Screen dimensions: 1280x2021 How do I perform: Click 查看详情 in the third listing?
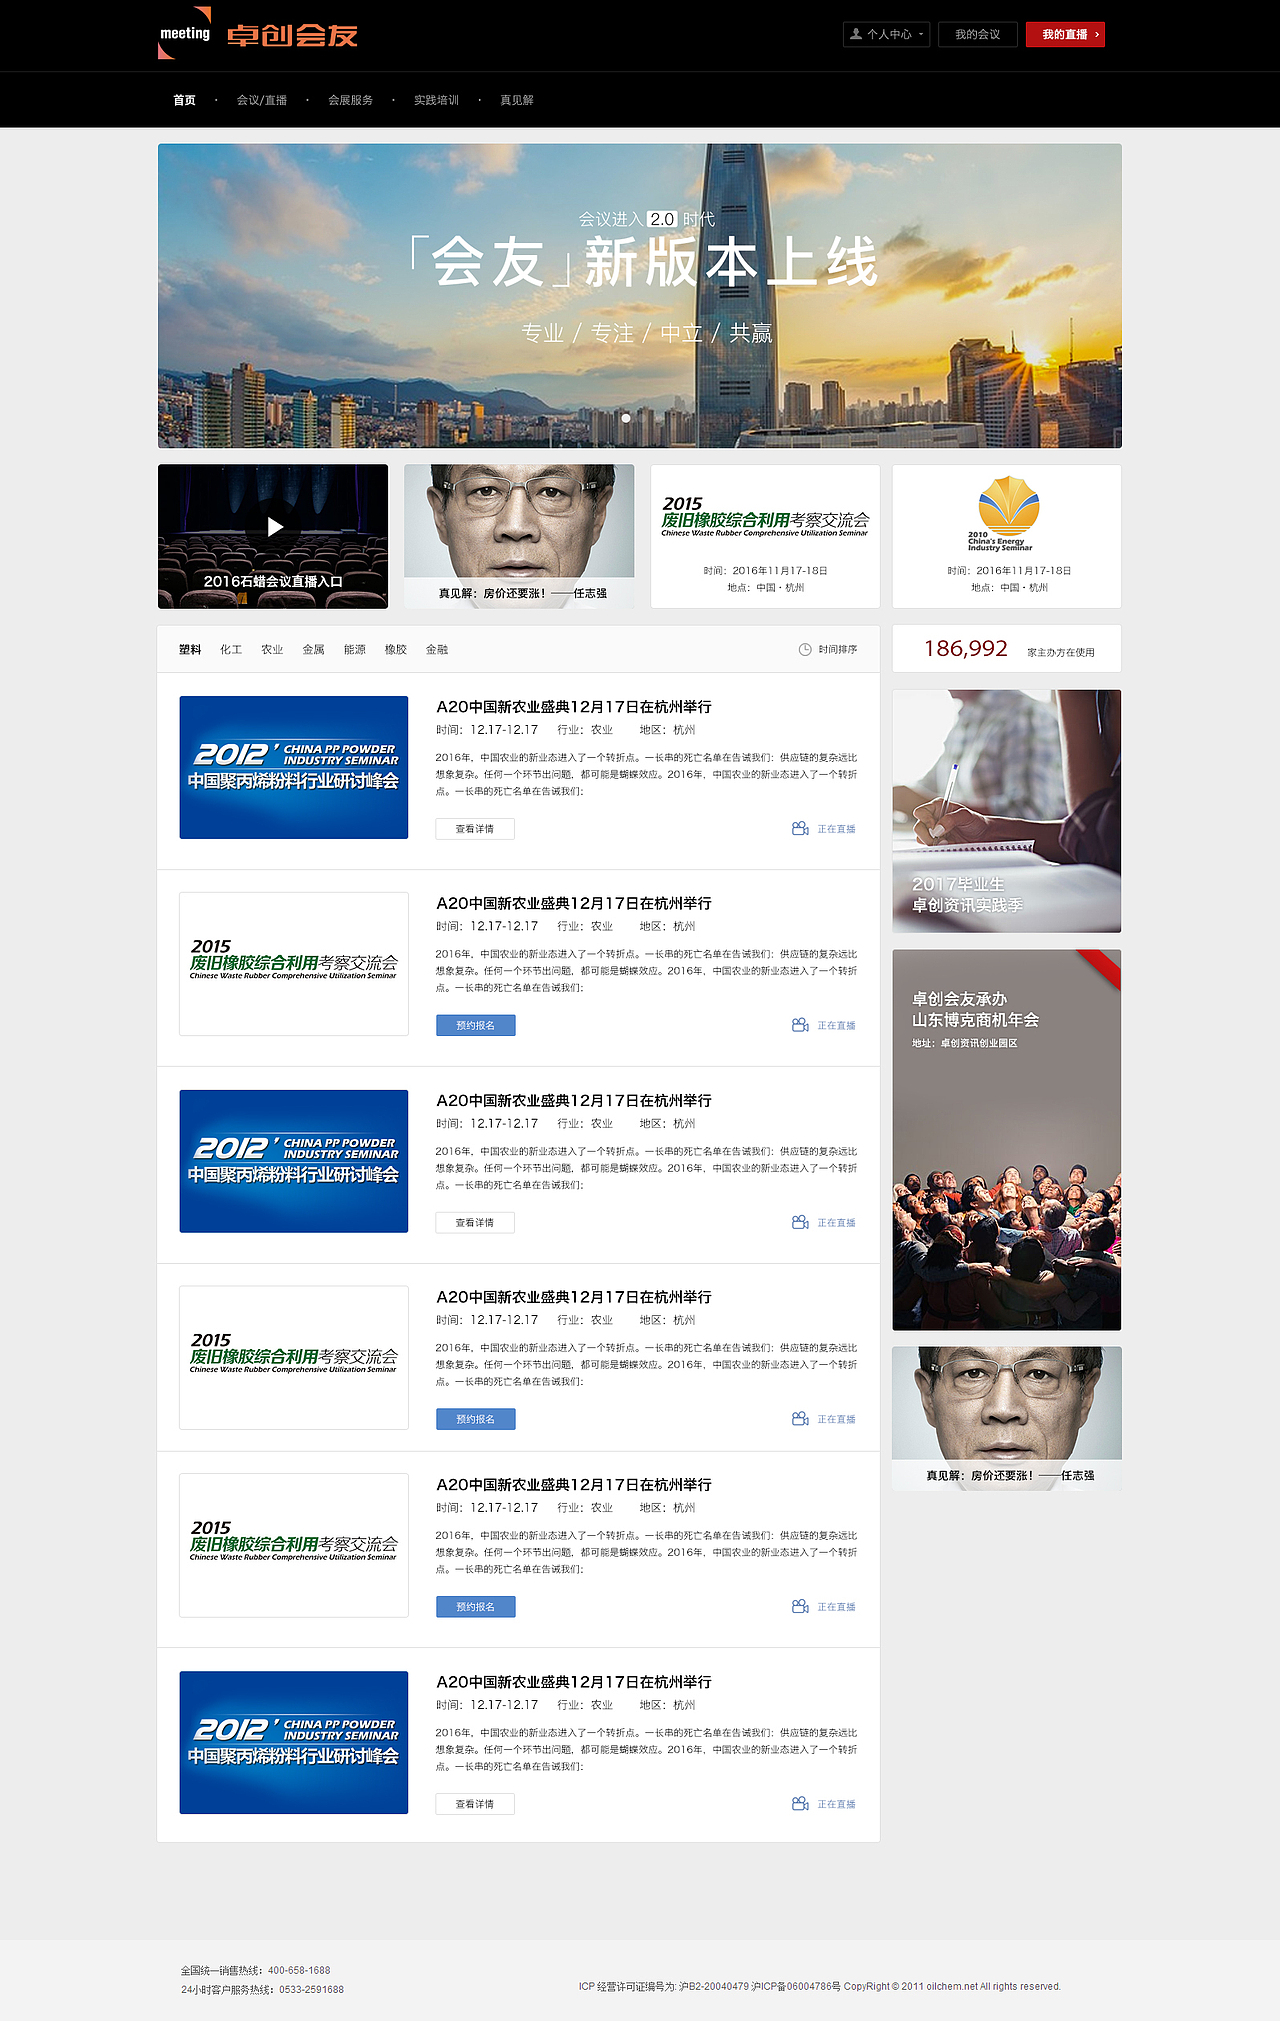click(x=475, y=1223)
